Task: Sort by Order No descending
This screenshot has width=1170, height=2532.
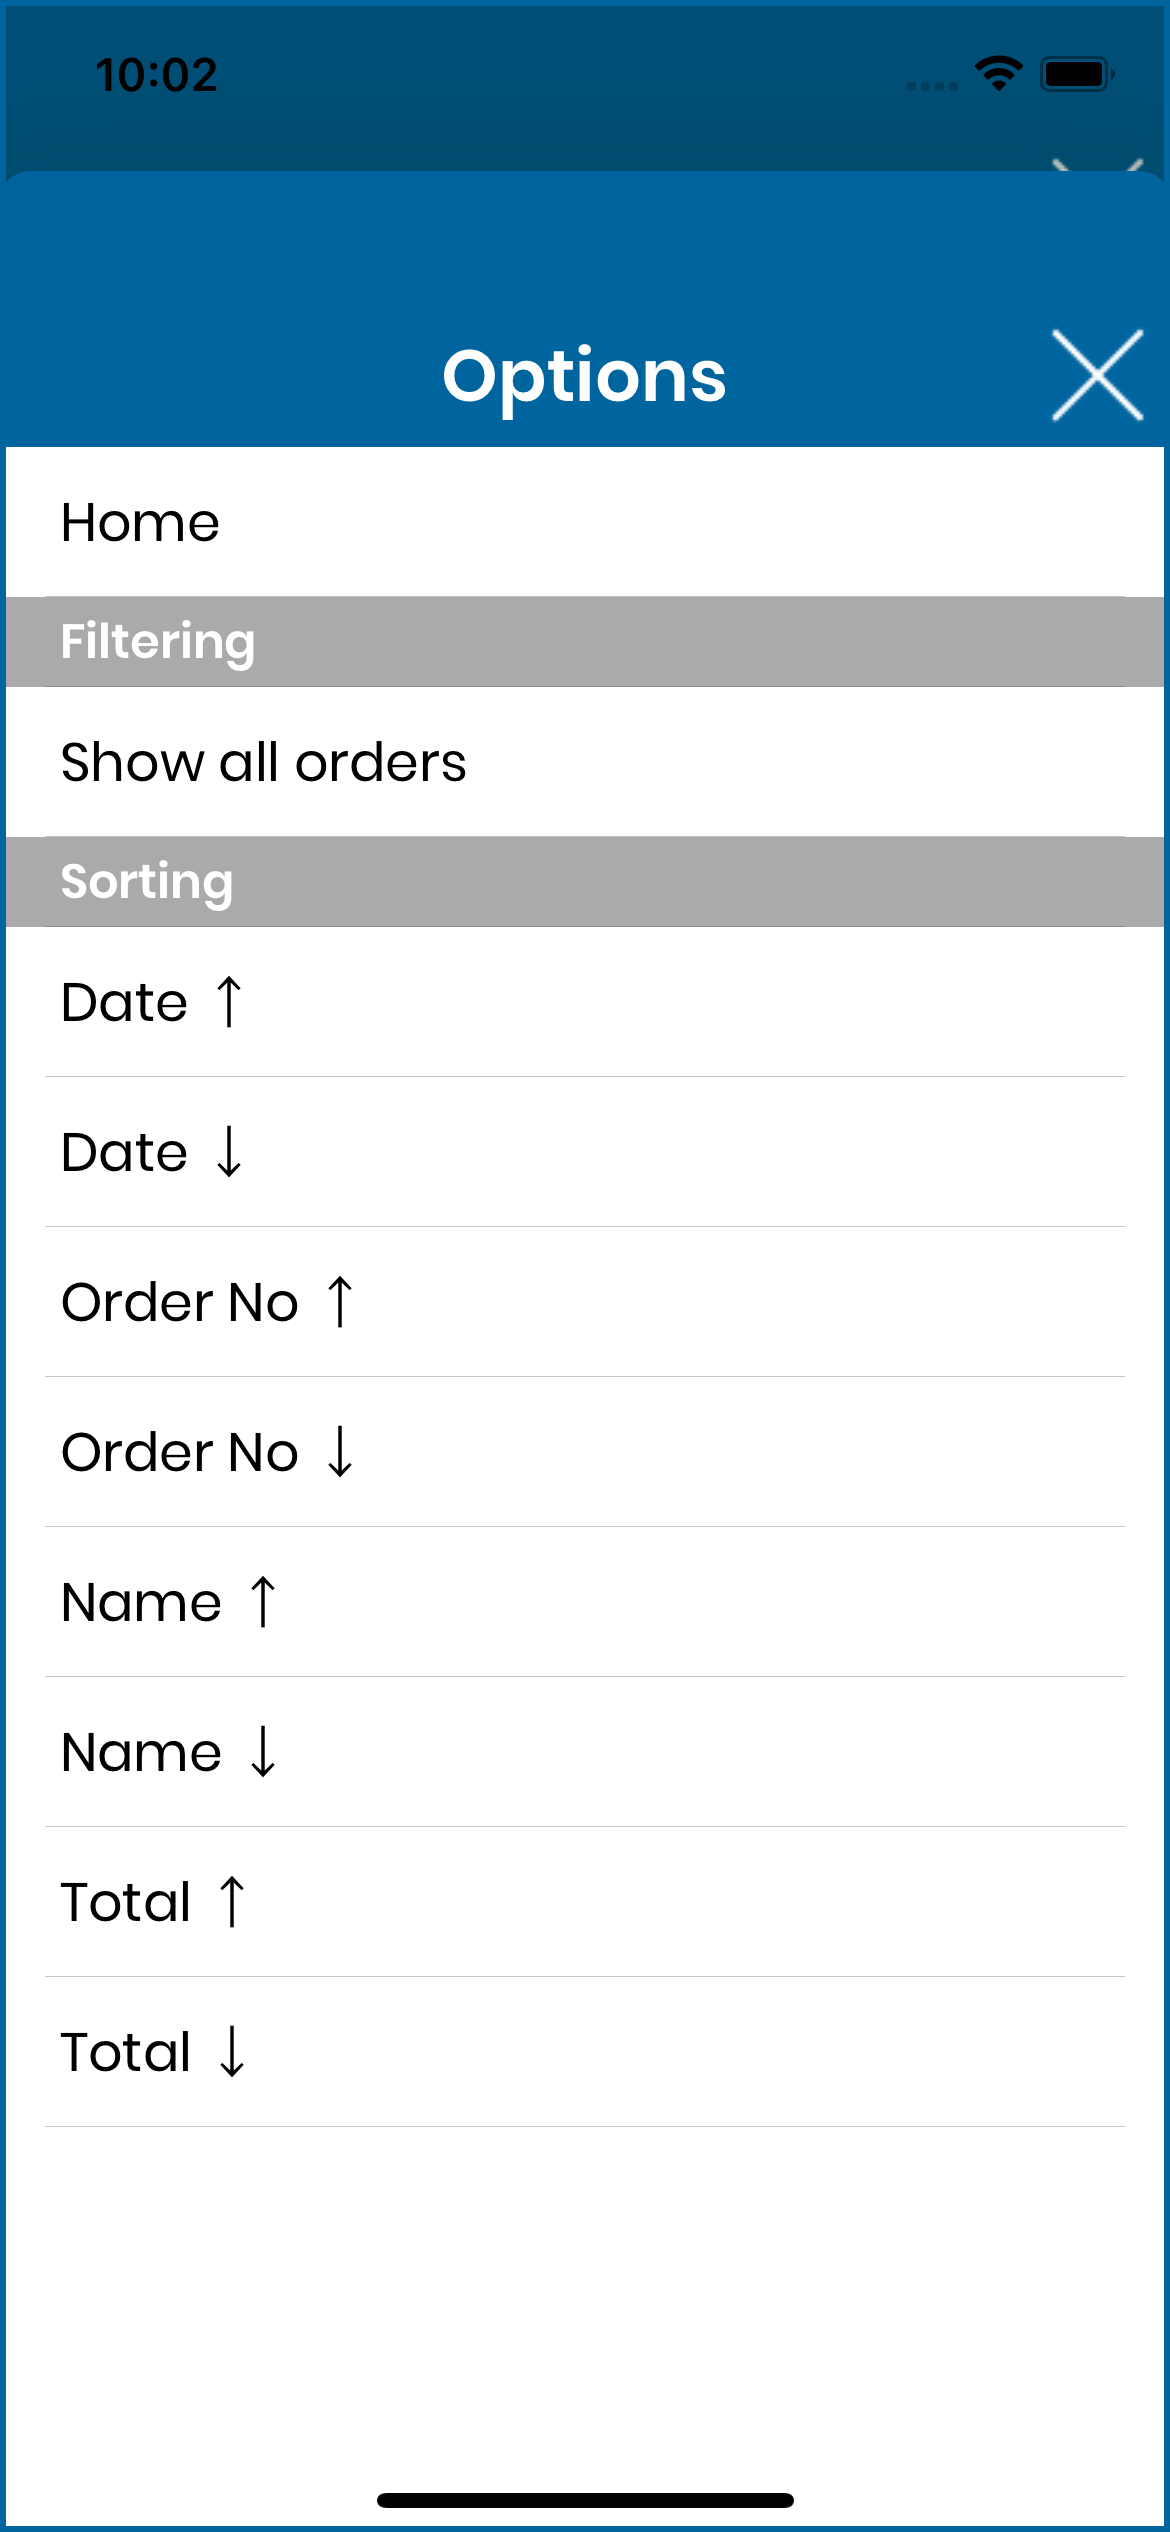Action: (585, 1452)
